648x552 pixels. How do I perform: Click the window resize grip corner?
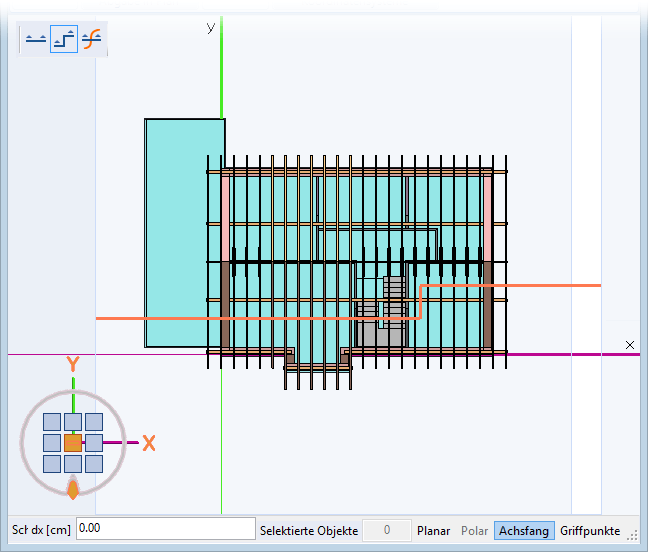coord(632,536)
